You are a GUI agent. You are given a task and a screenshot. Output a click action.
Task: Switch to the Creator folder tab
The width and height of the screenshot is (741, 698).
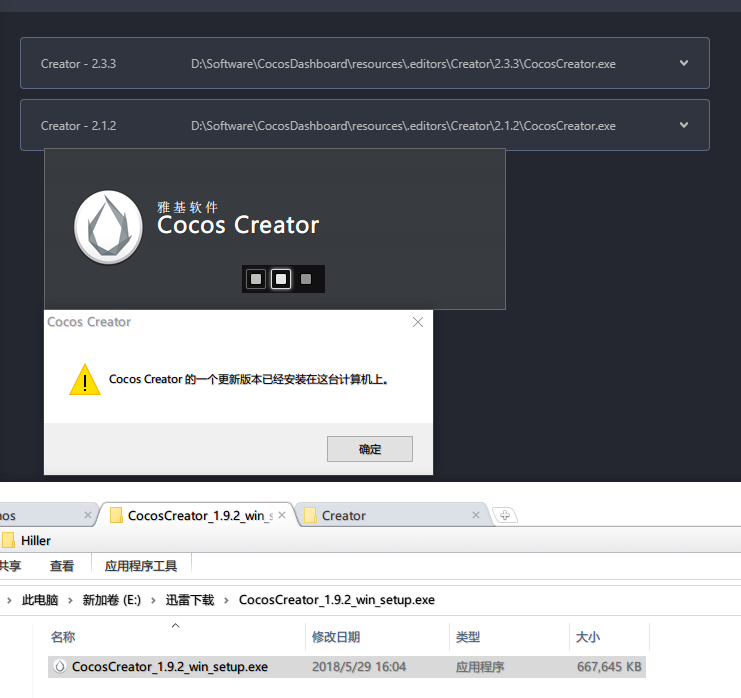[392, 515]
